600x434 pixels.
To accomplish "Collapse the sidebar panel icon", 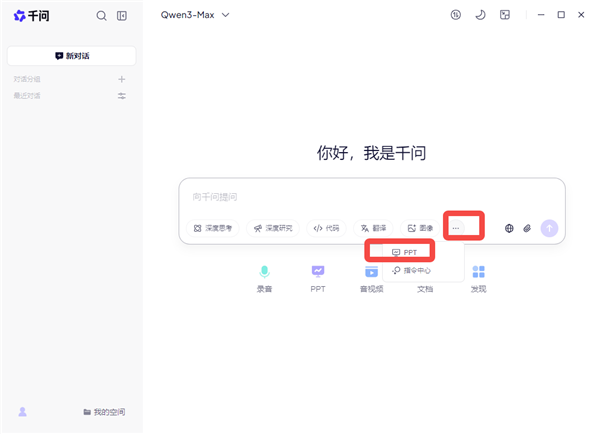I will pyautogui.click(x=122, y=16).
